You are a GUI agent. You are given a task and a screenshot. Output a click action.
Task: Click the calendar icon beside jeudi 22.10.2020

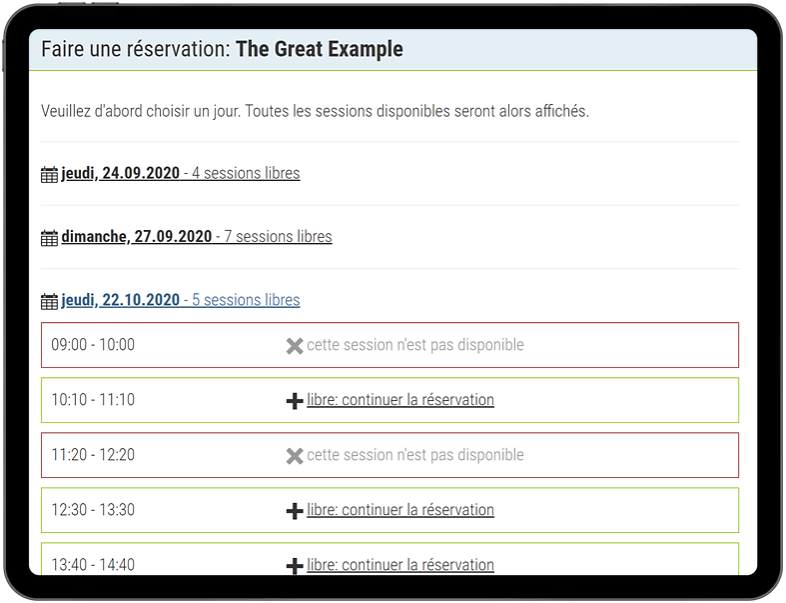[x=49, y=301]
